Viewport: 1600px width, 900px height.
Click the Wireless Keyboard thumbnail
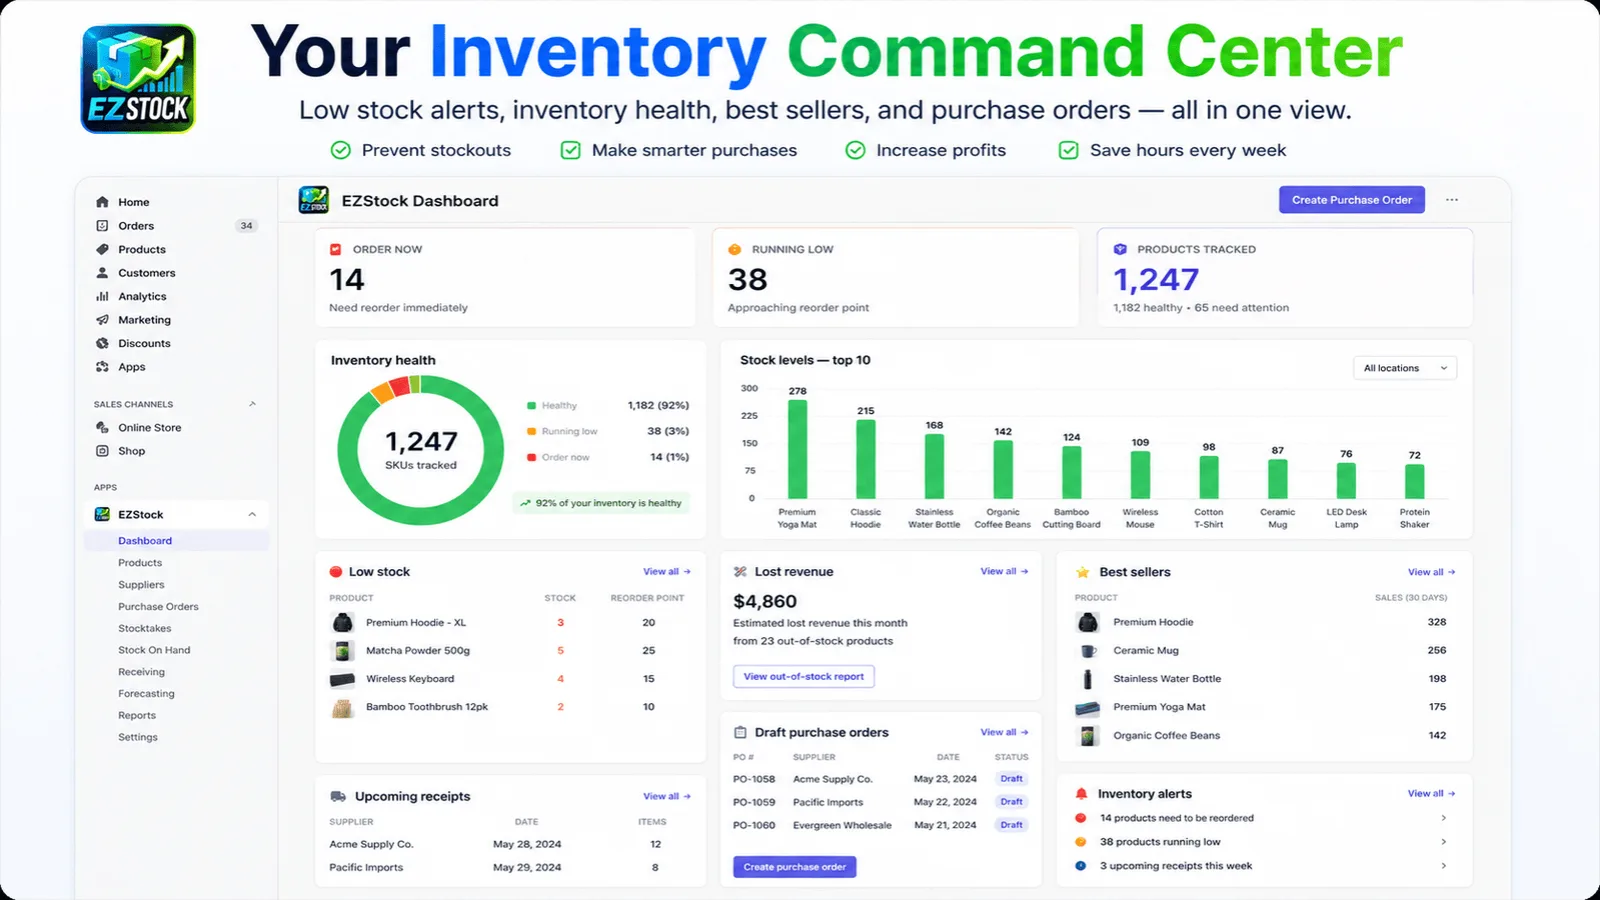point(343,679)
